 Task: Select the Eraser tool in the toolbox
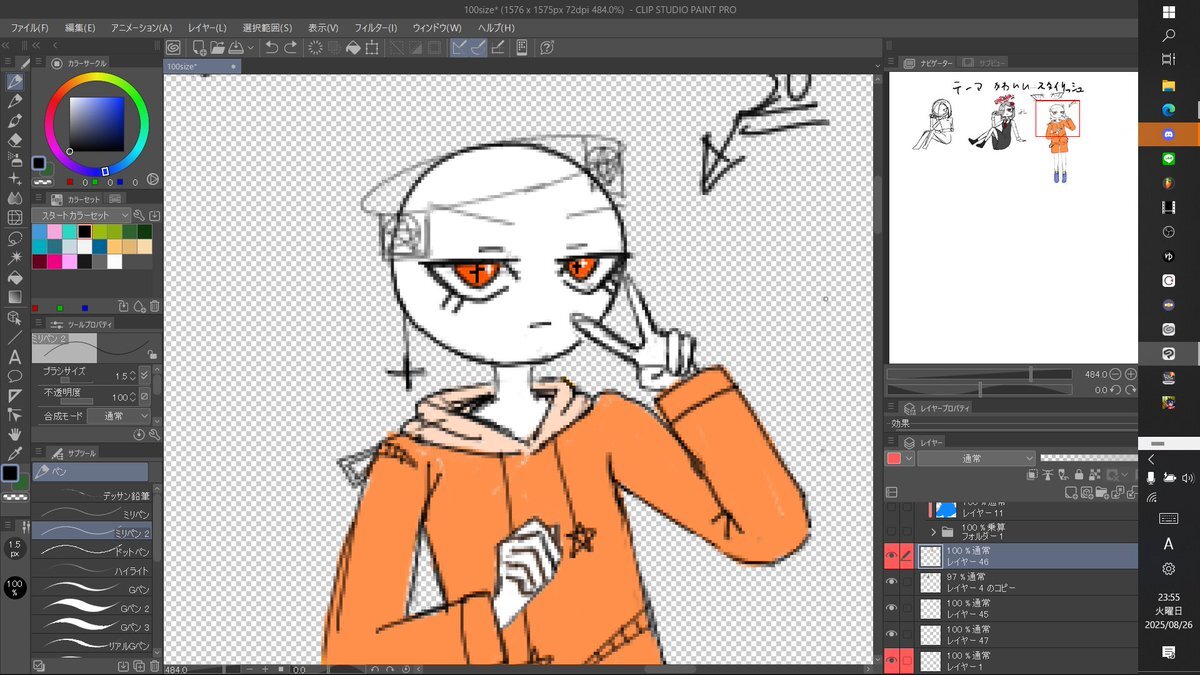[x=15, y=140]
